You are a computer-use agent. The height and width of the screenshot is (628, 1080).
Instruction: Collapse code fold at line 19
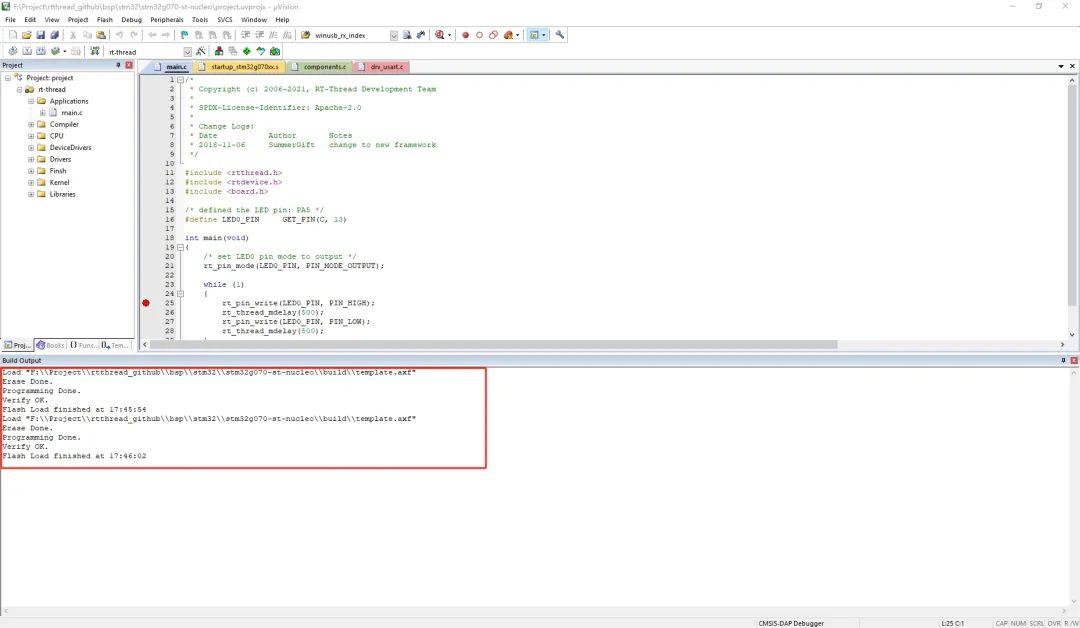coord(180,247)
